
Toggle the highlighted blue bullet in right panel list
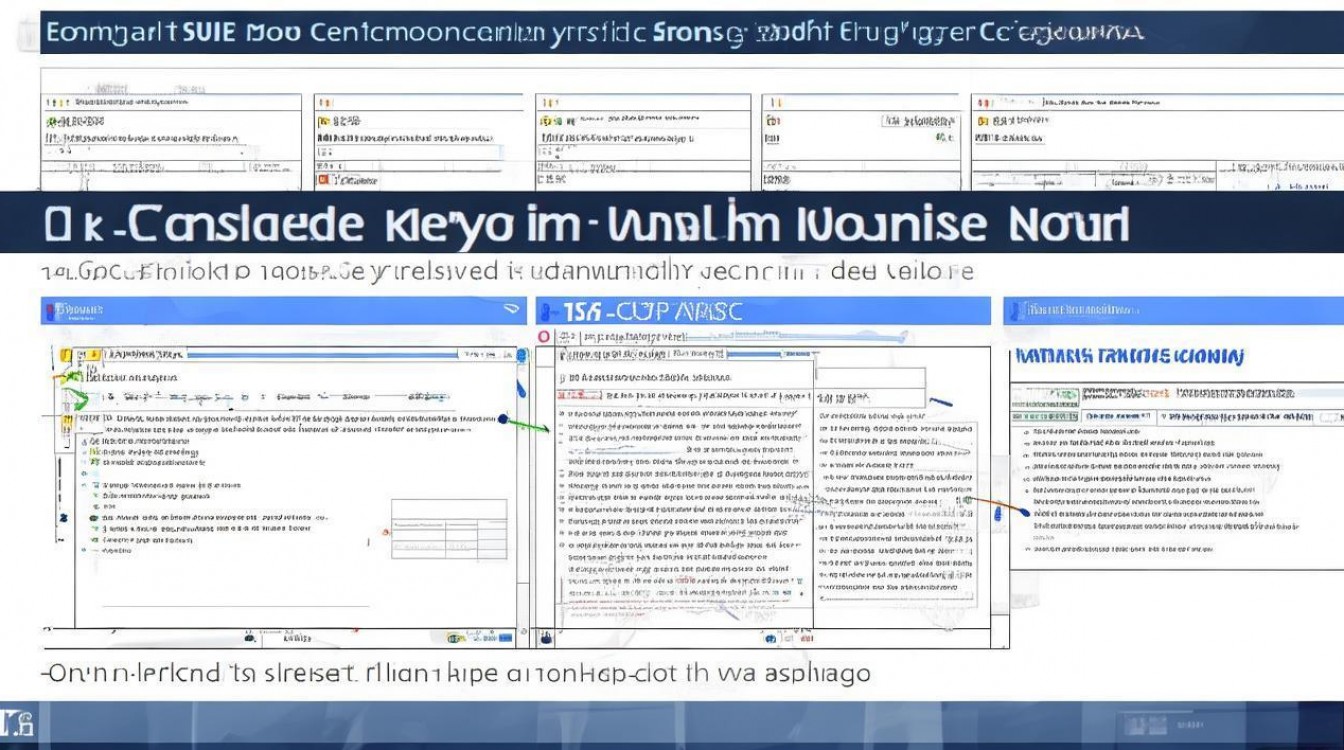point(1024,512)
